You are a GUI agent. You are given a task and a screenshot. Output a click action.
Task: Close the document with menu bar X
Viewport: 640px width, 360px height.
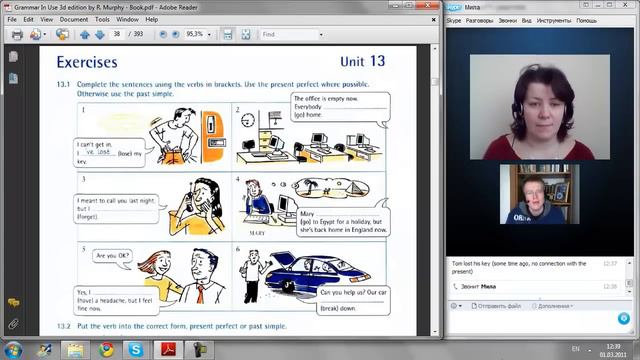(433, 20)
